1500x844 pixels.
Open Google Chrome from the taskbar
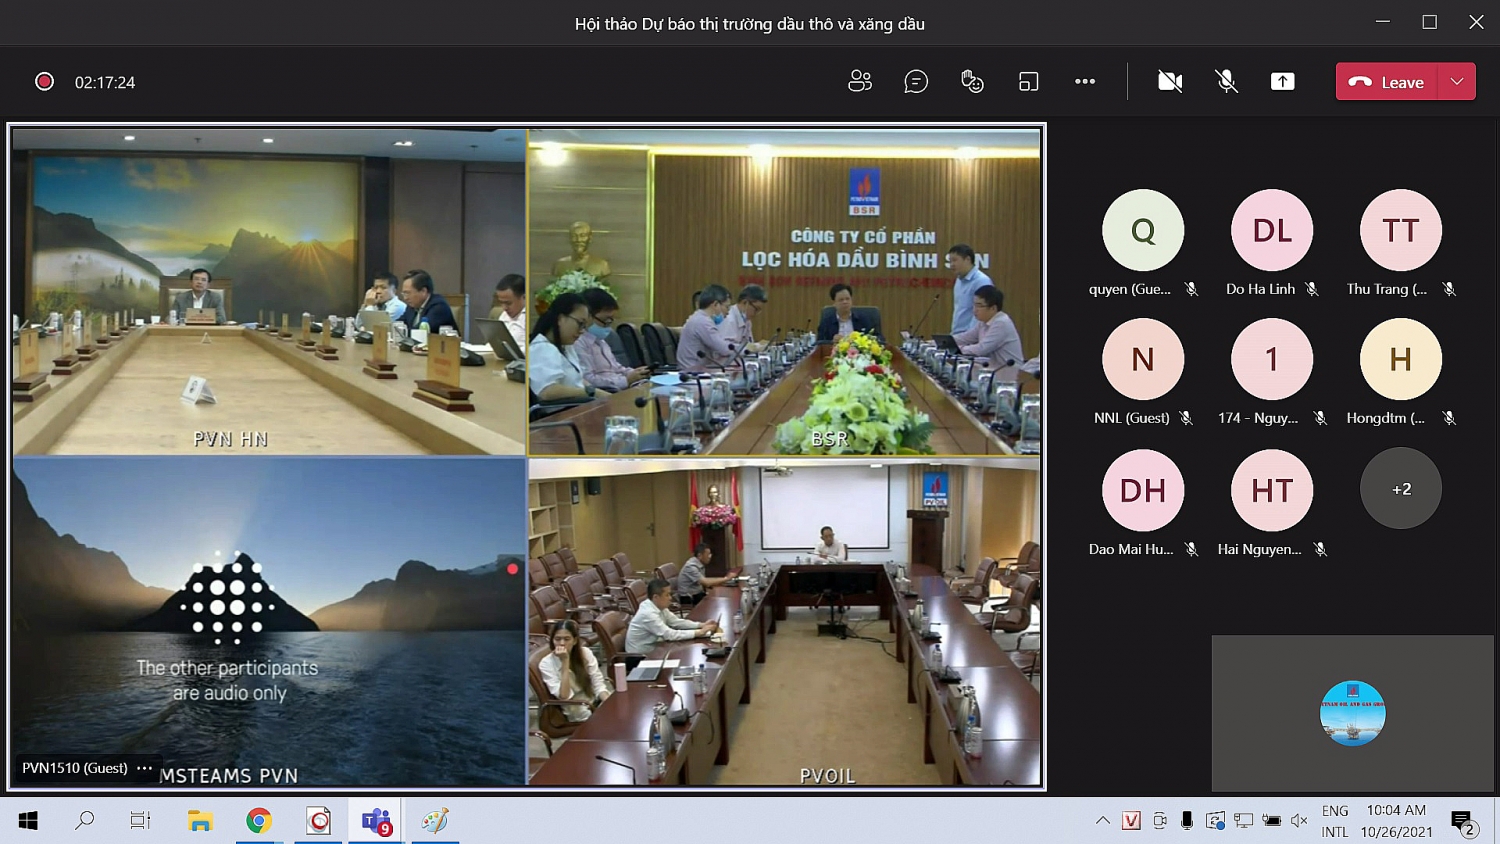click(x=259, y=821)
